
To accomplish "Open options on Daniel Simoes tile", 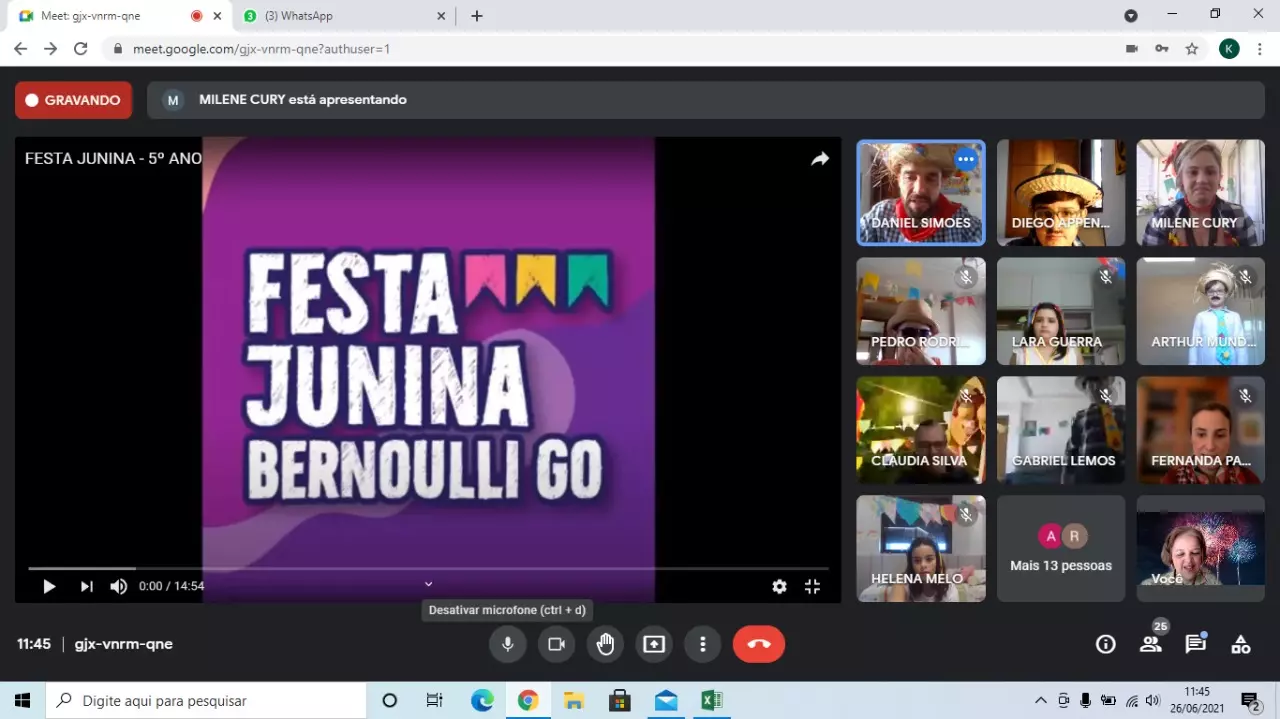I will click(x=965, y=159).
